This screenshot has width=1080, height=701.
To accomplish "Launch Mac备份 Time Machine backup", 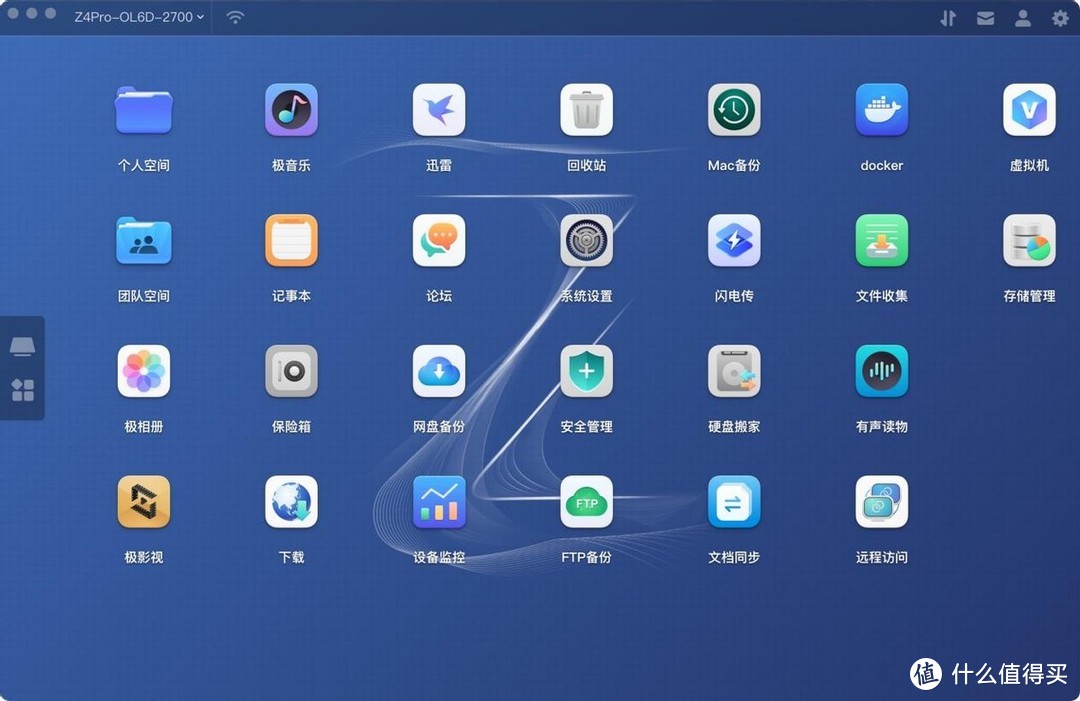I will pos(734,110).
